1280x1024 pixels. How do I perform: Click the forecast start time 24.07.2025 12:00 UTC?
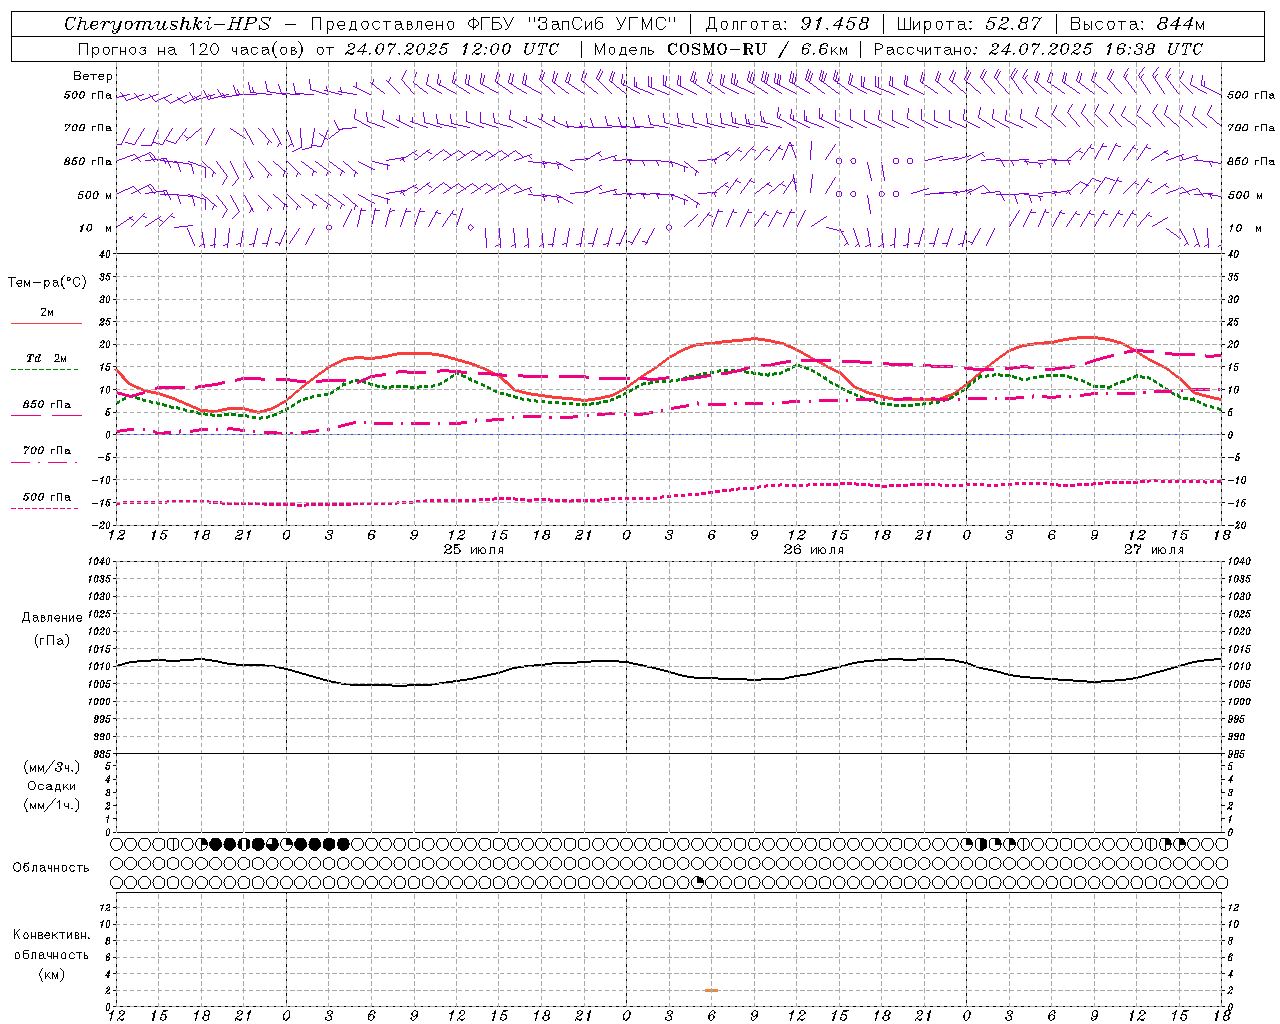[452, 49]
